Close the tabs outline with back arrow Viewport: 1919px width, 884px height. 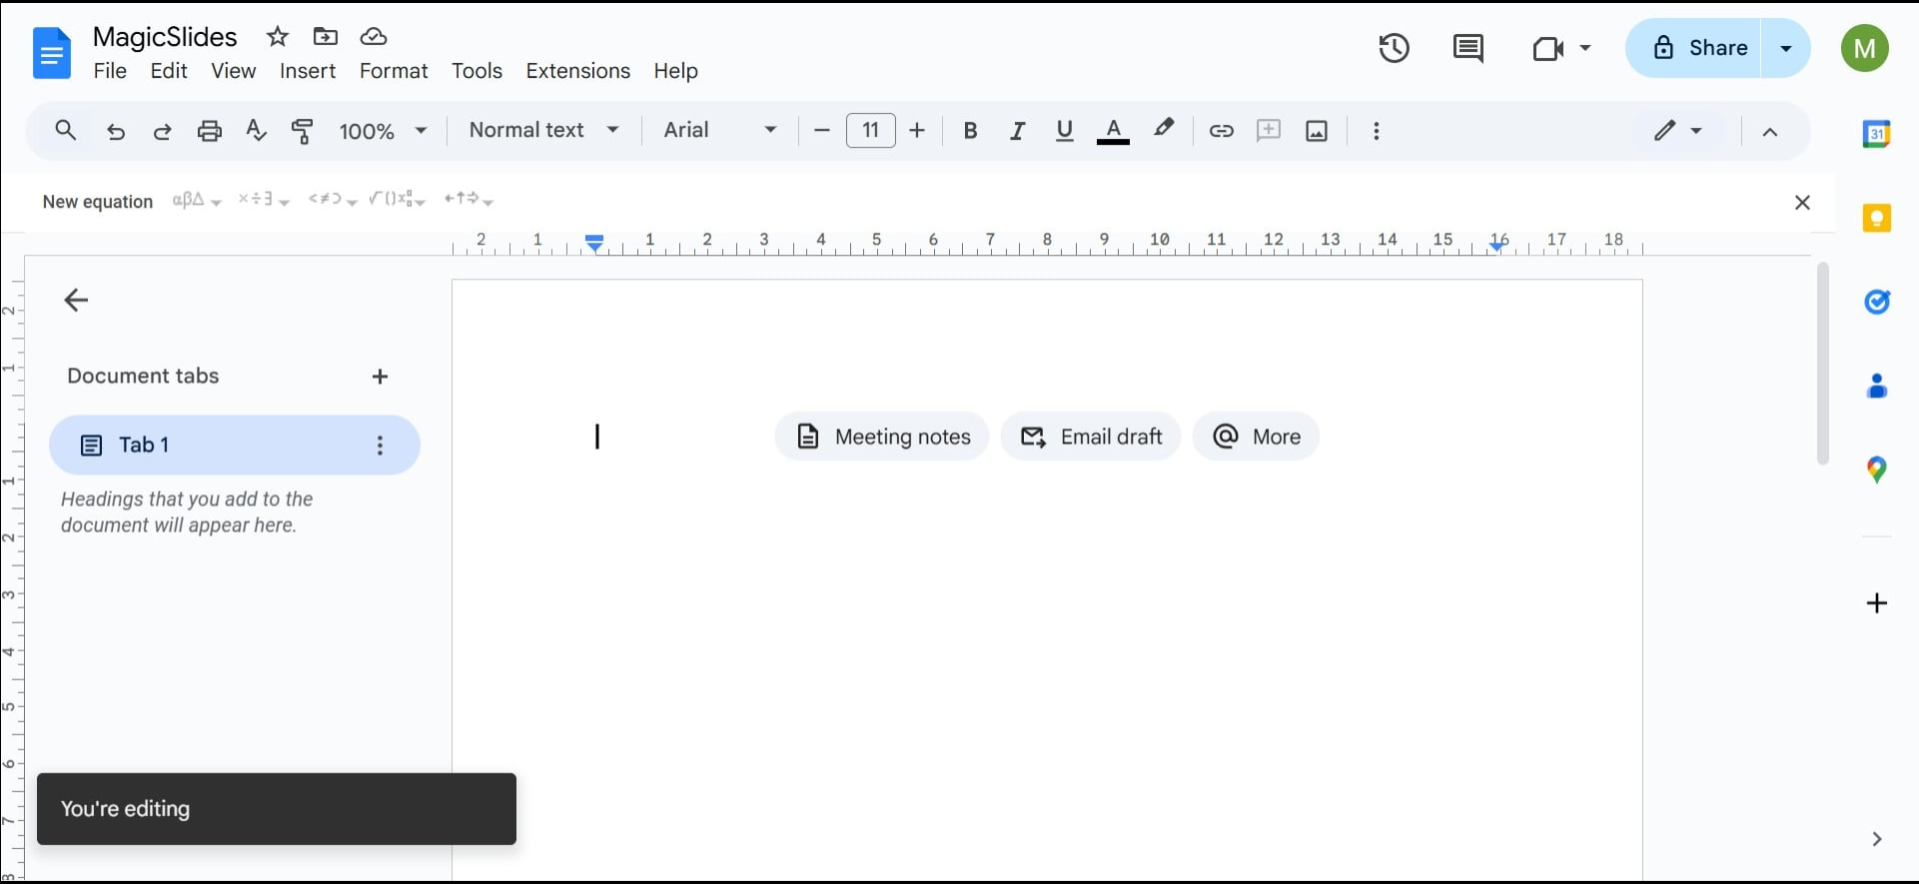(76, 300)
